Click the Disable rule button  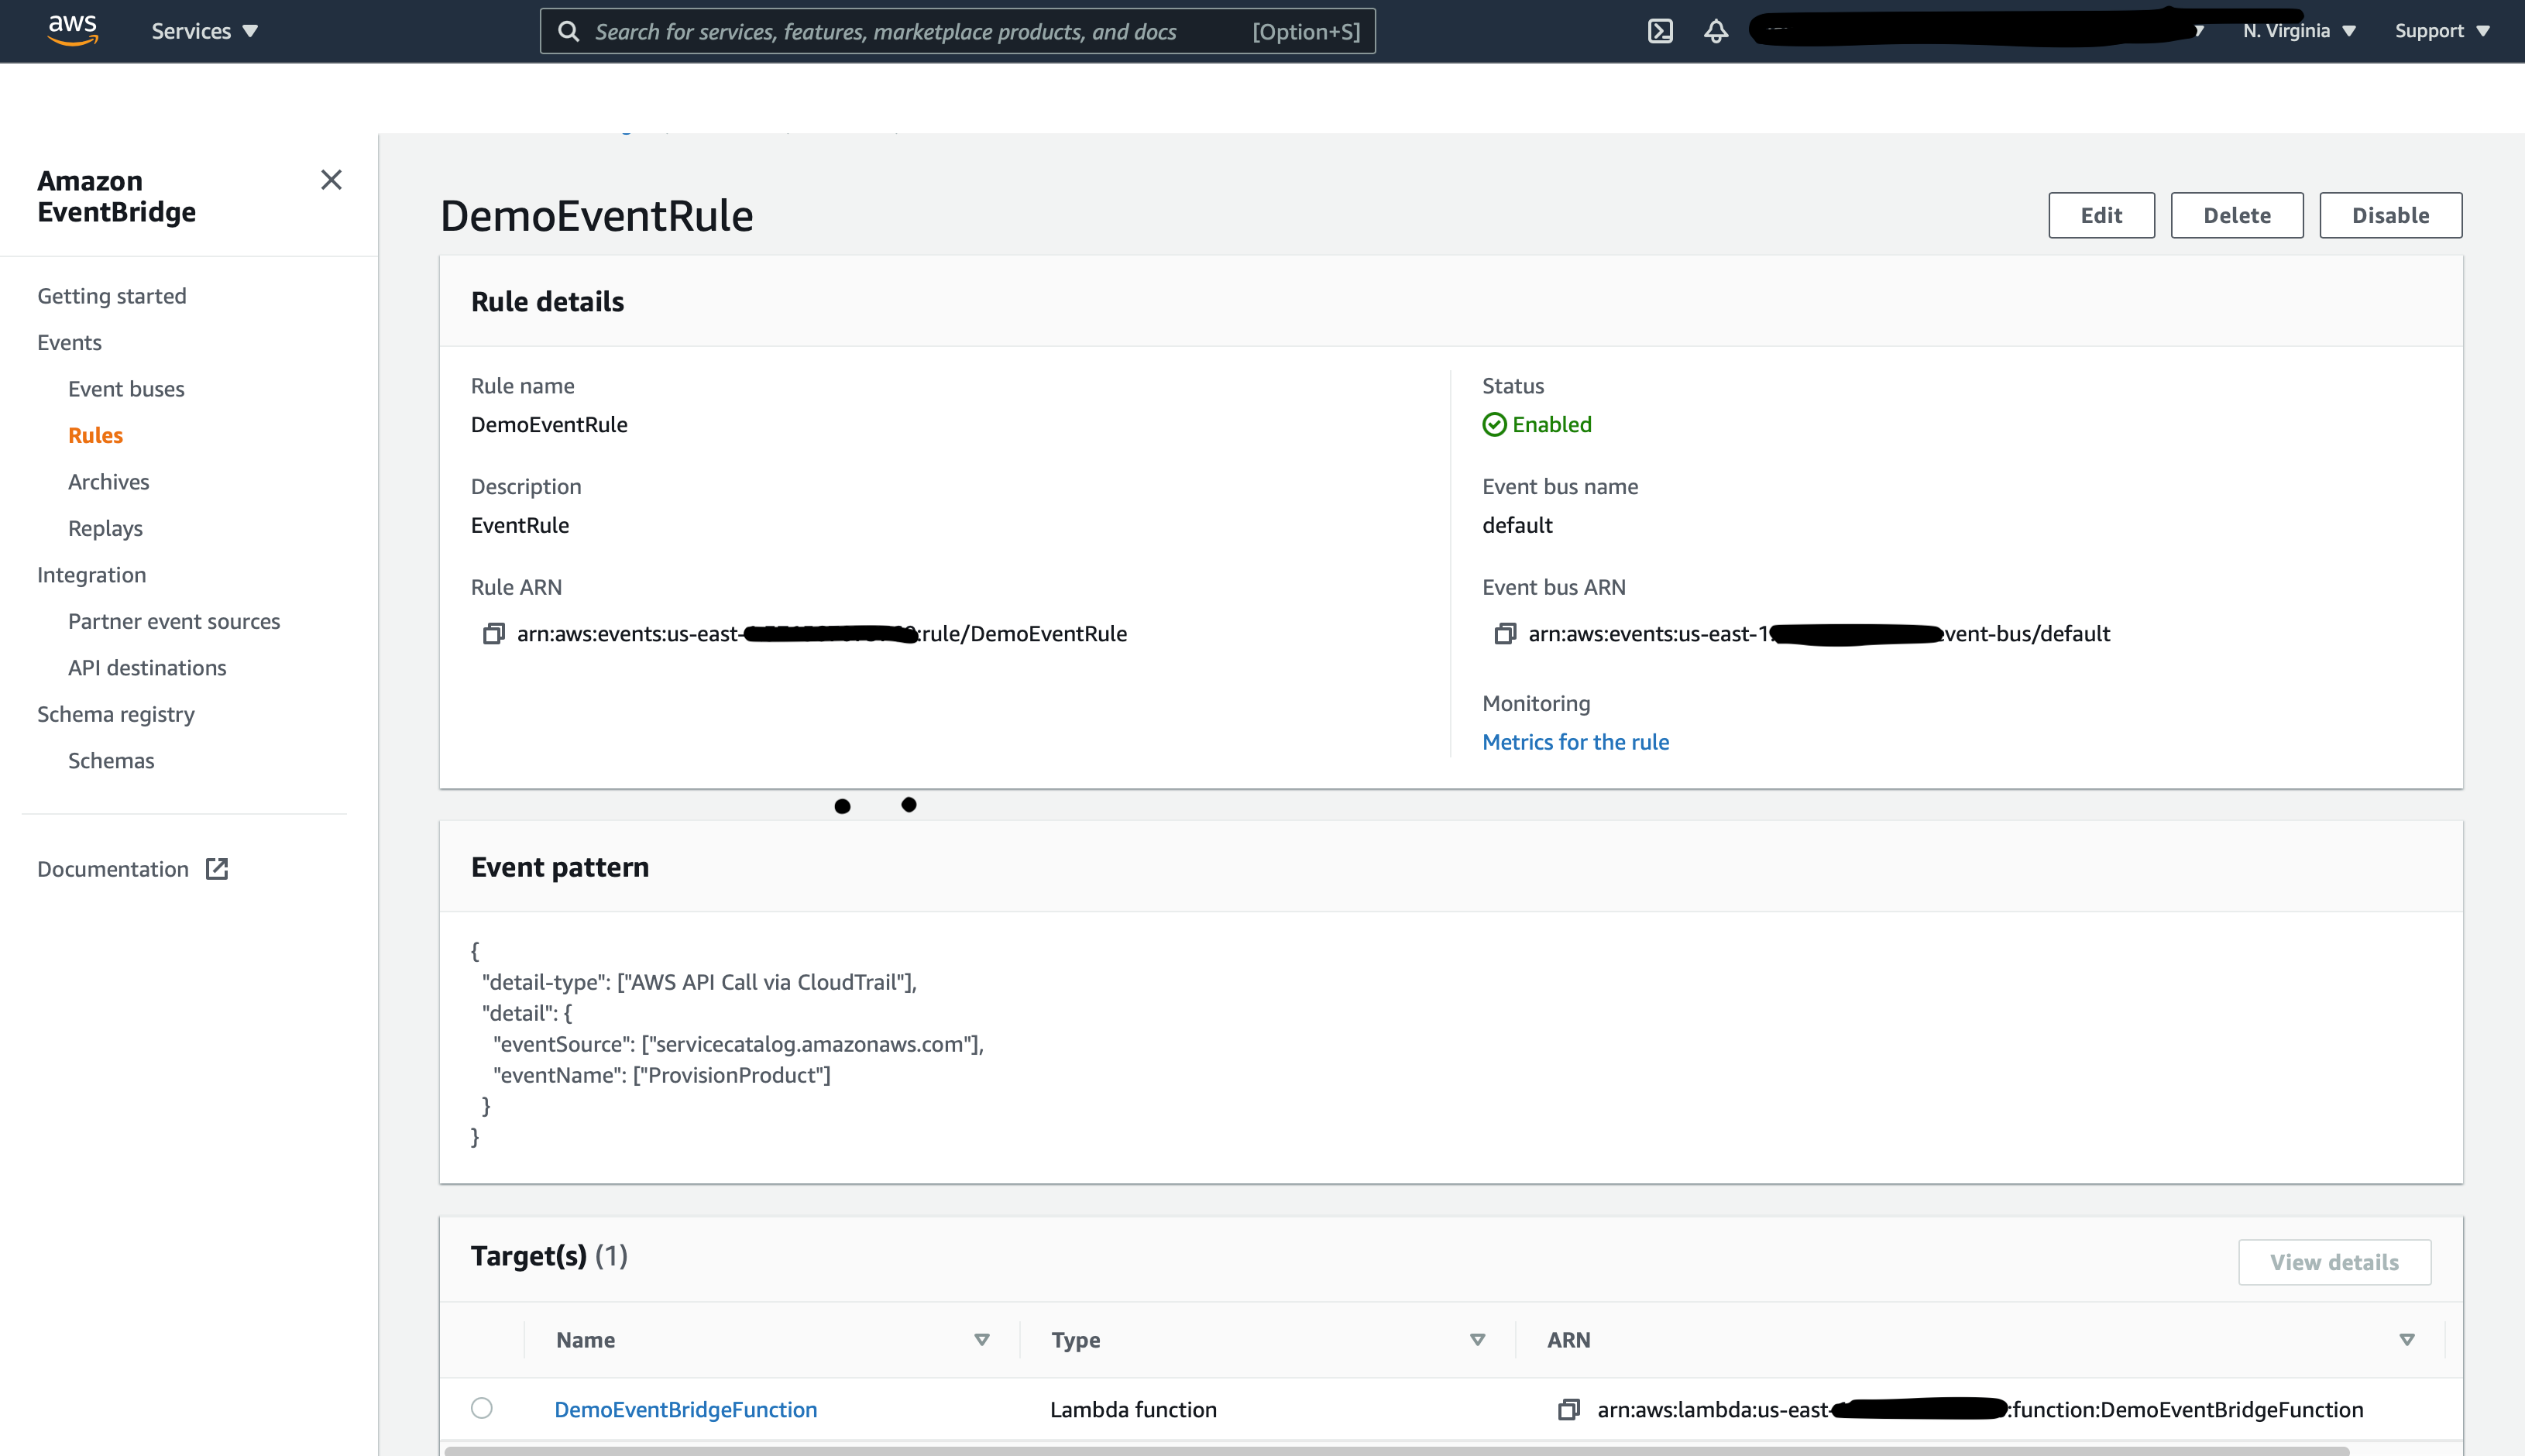[2390, 215]
